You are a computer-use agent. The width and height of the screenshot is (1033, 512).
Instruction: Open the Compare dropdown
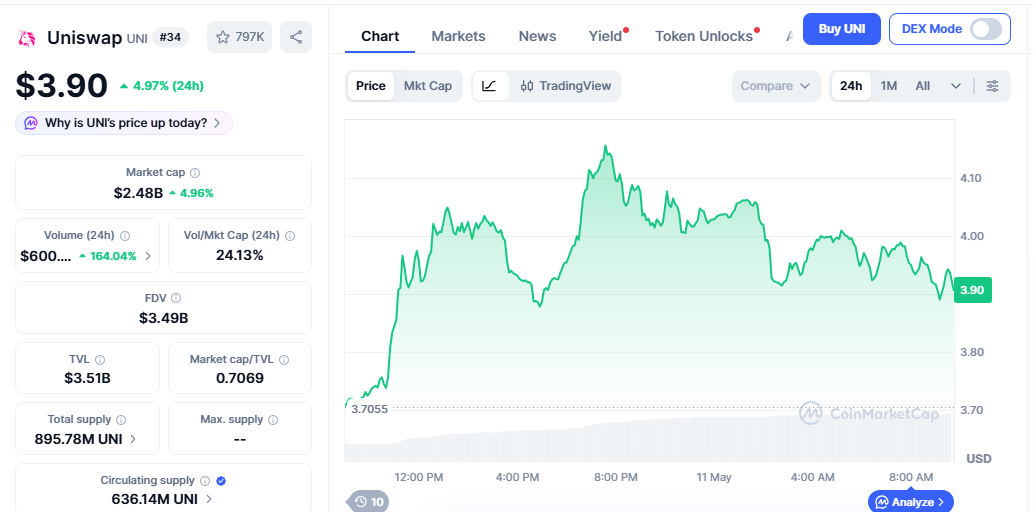pyautogui.click(x=775, y=86)
